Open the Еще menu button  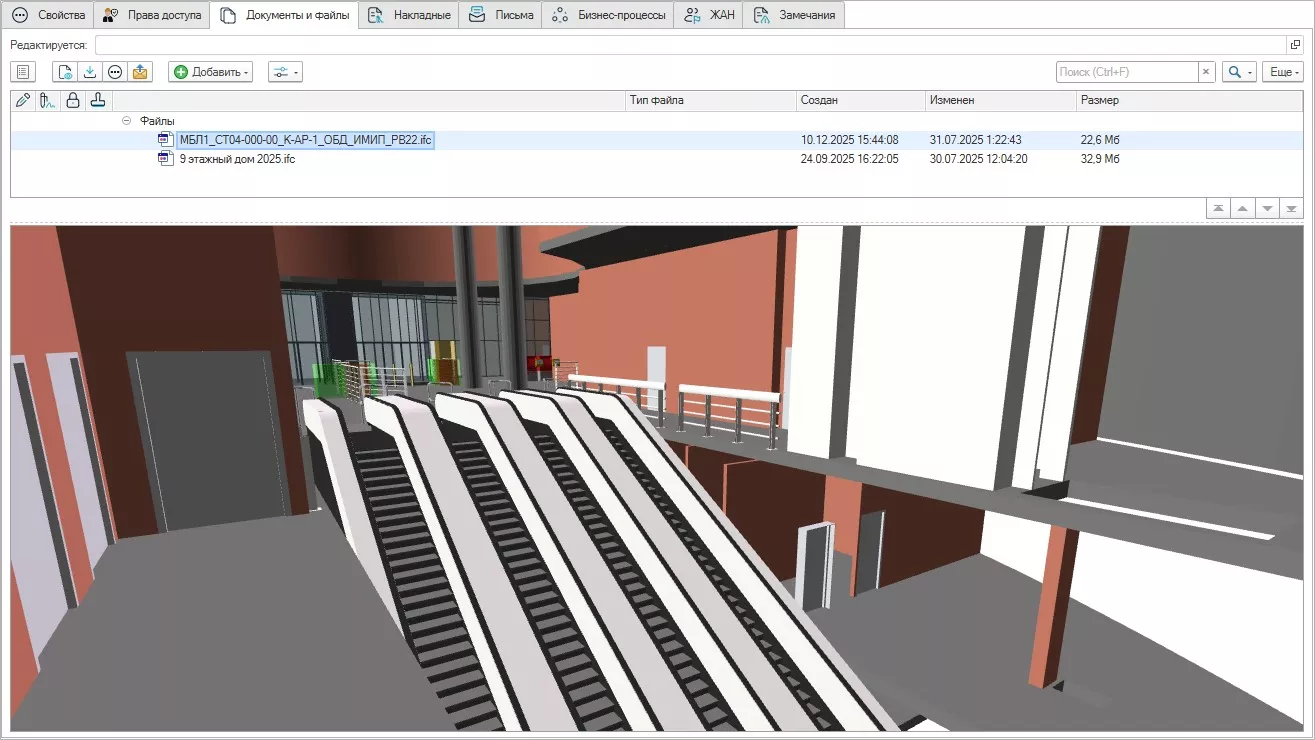tap(1283, 72)
